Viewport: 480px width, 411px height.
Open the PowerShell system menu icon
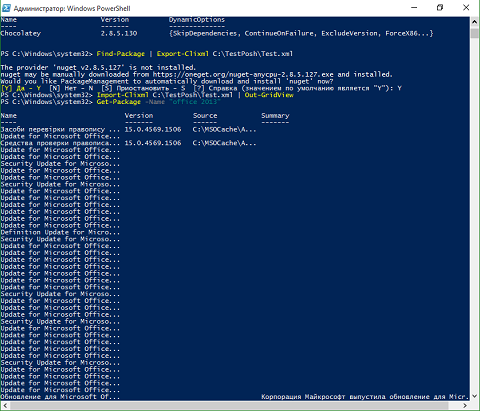[6, 8]
